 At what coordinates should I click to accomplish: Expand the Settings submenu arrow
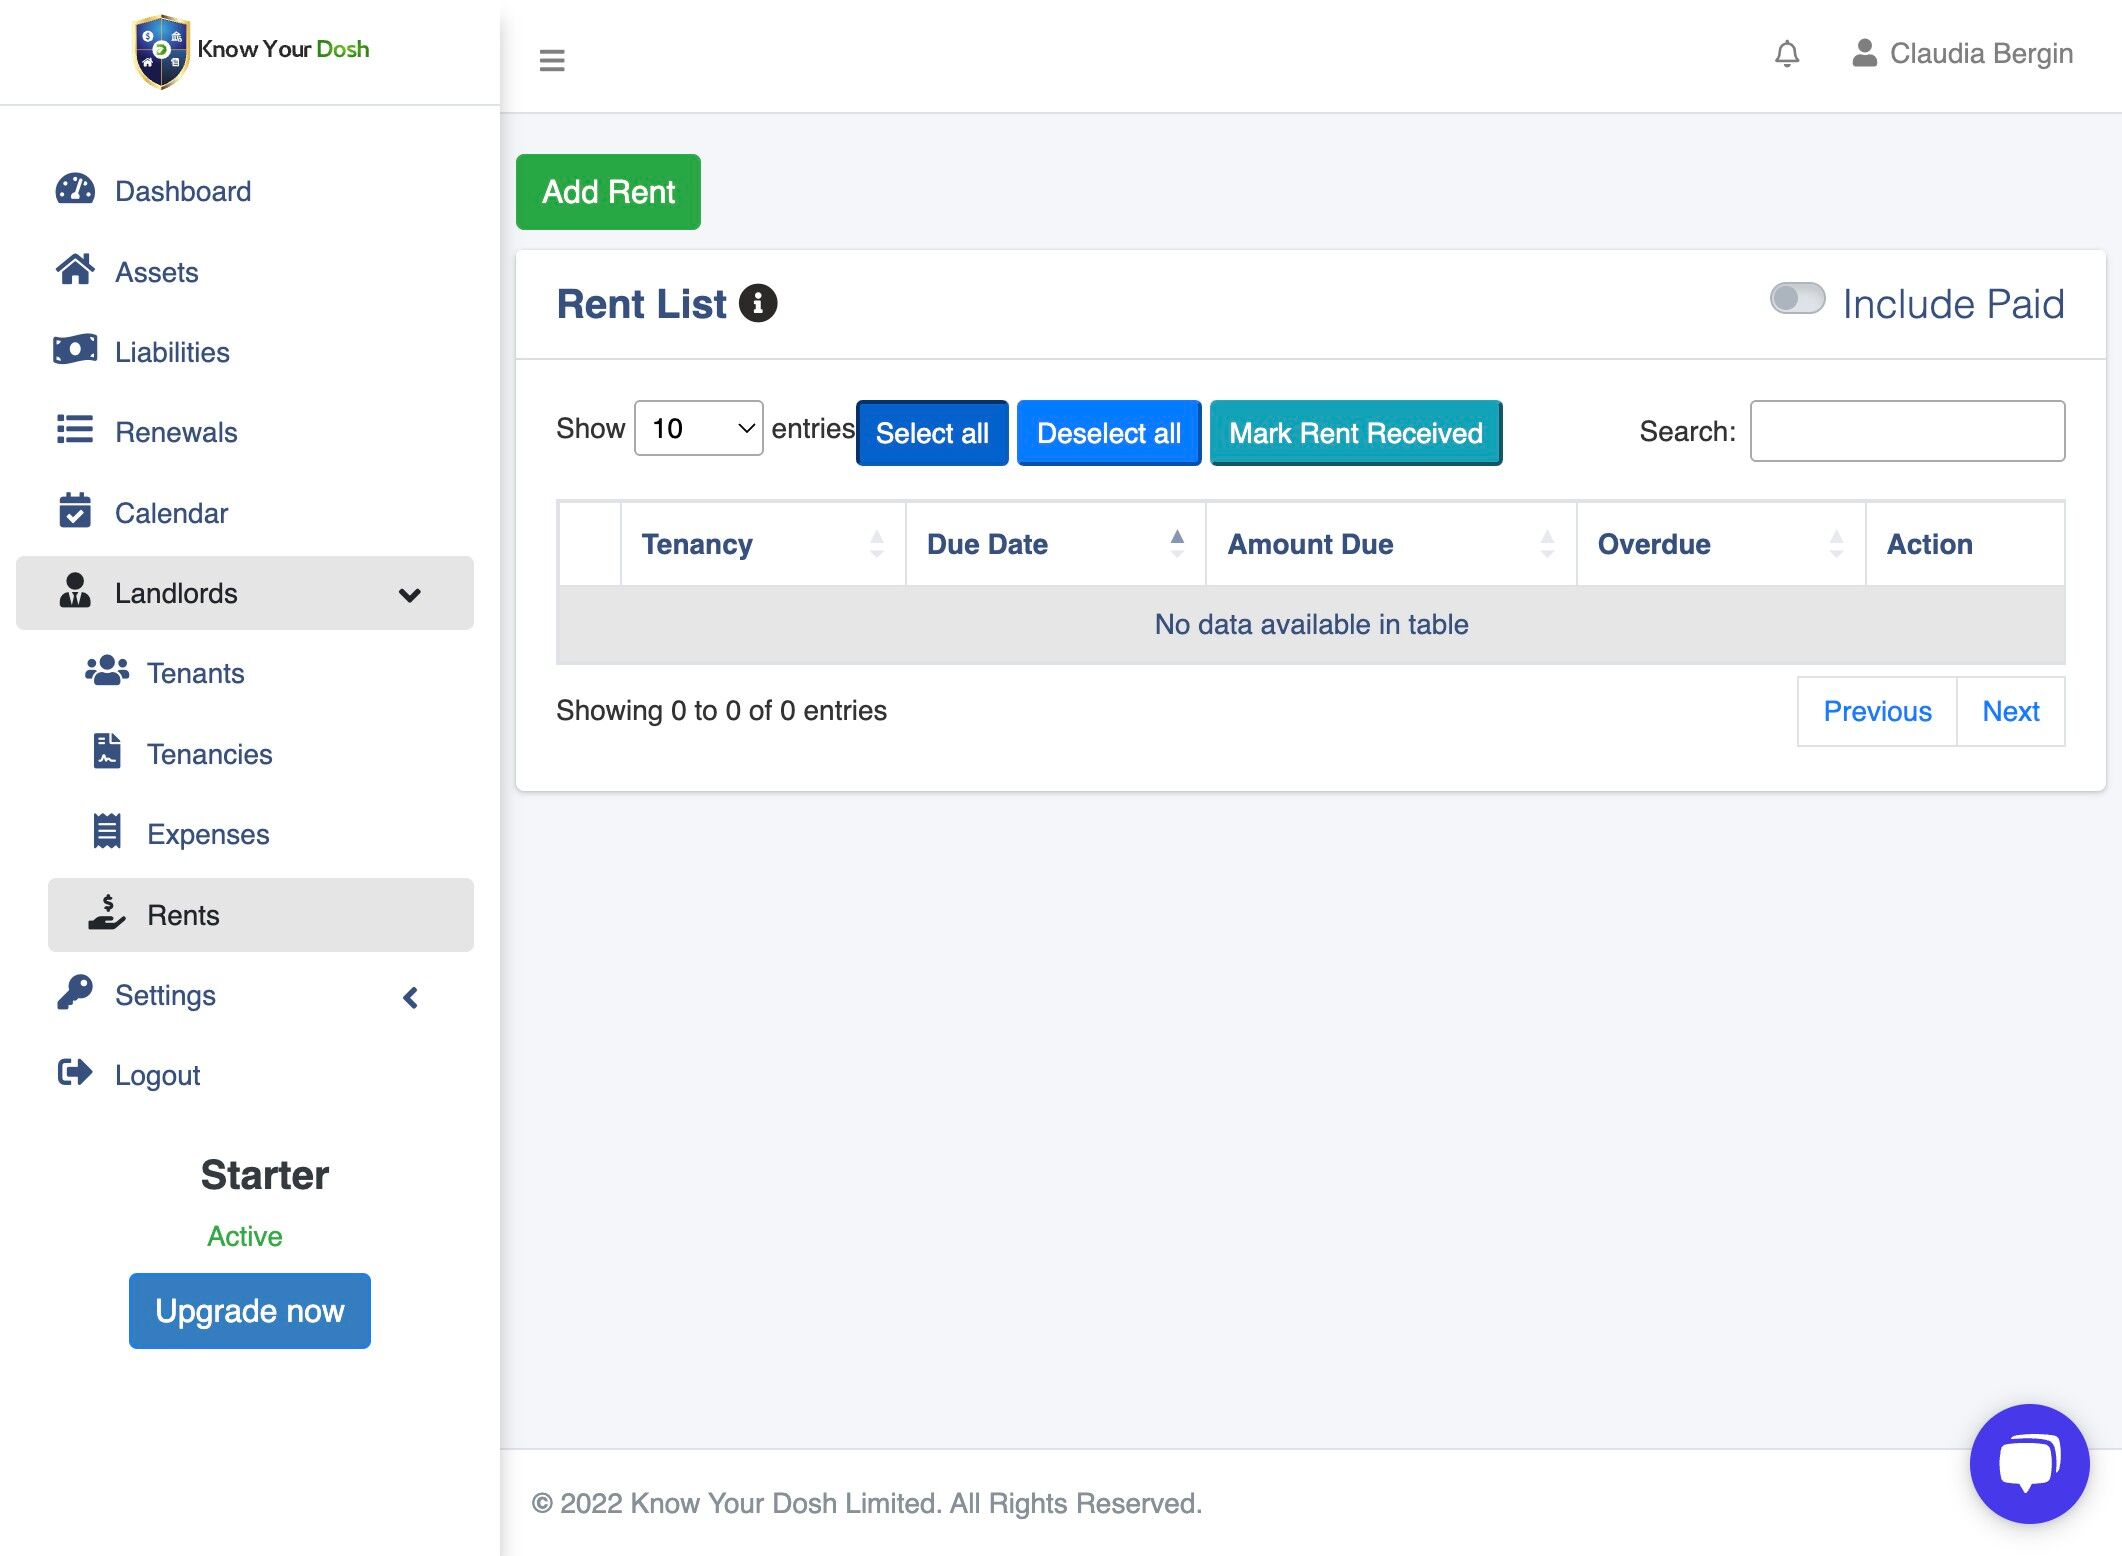click(410, 997)
